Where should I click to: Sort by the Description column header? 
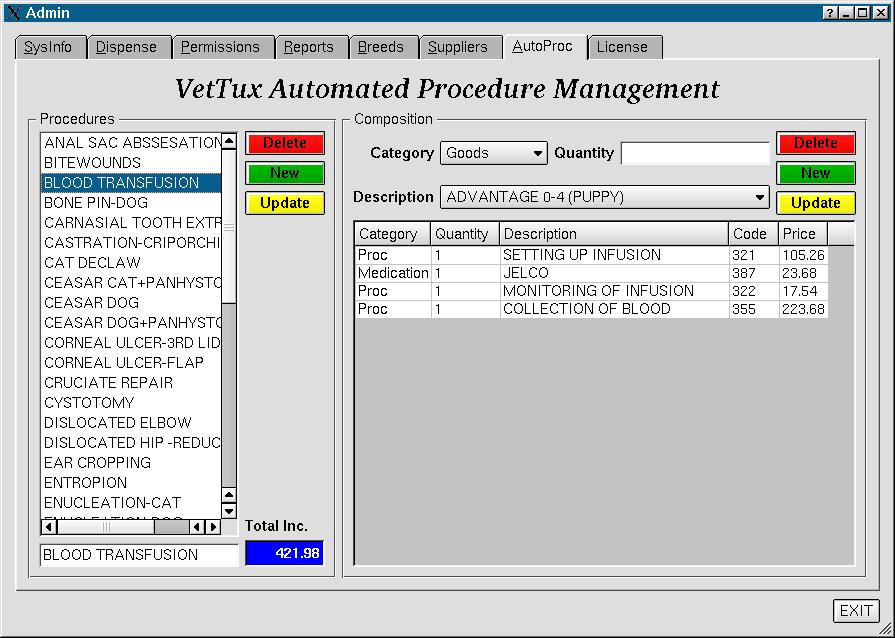[x=614, y=234]
